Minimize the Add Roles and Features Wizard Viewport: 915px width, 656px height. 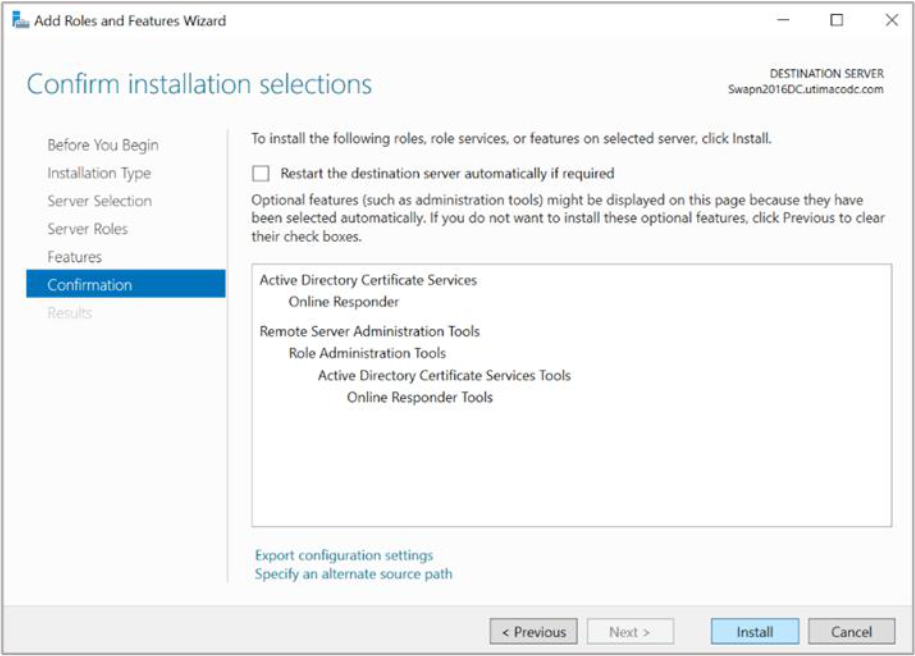tap(782, 20)
